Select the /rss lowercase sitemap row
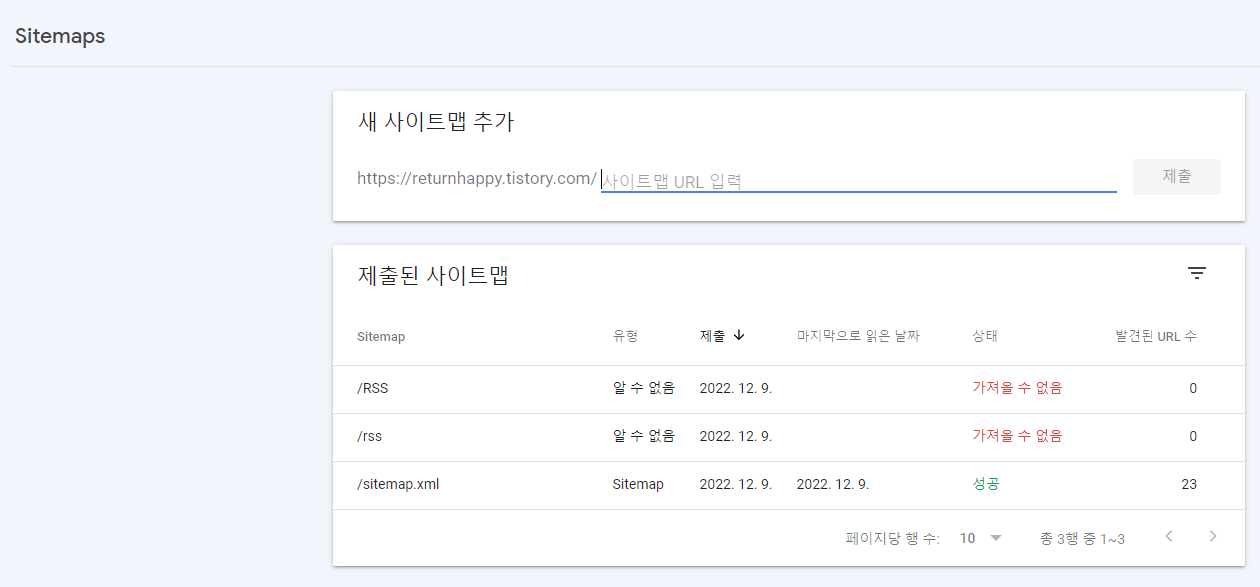The width and height of the screenshot is (1260, 587). pyautogui.click(x=789, y=437)
